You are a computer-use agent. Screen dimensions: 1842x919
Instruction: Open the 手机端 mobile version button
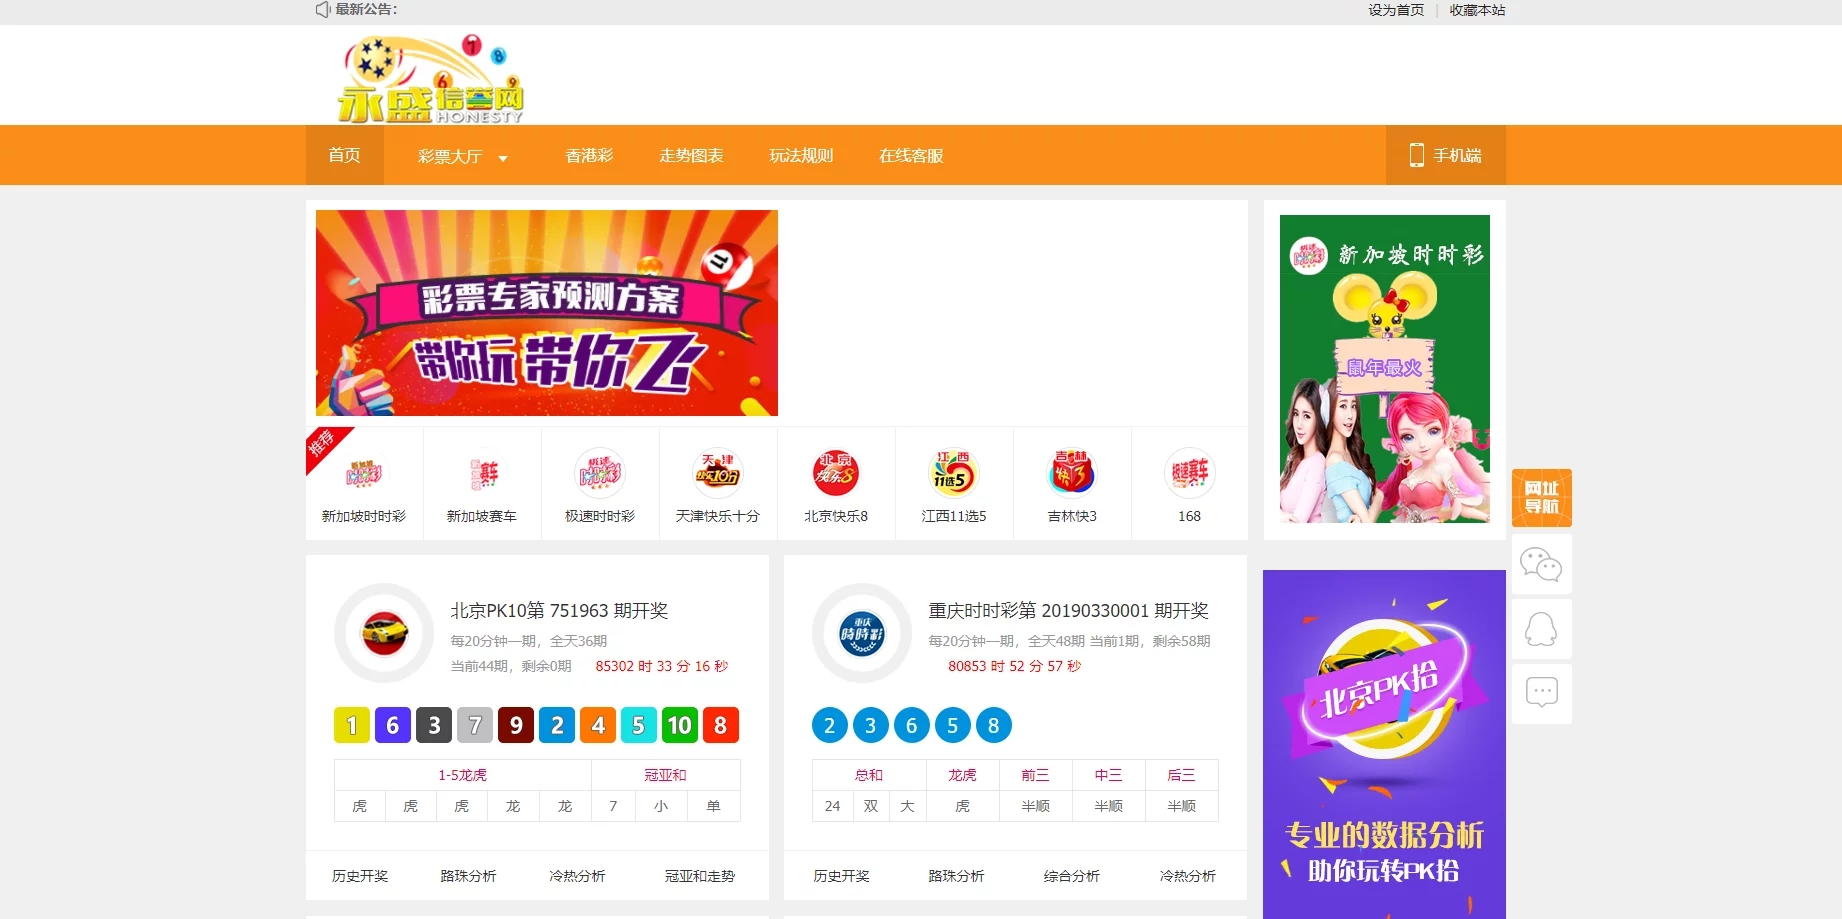1446,155
